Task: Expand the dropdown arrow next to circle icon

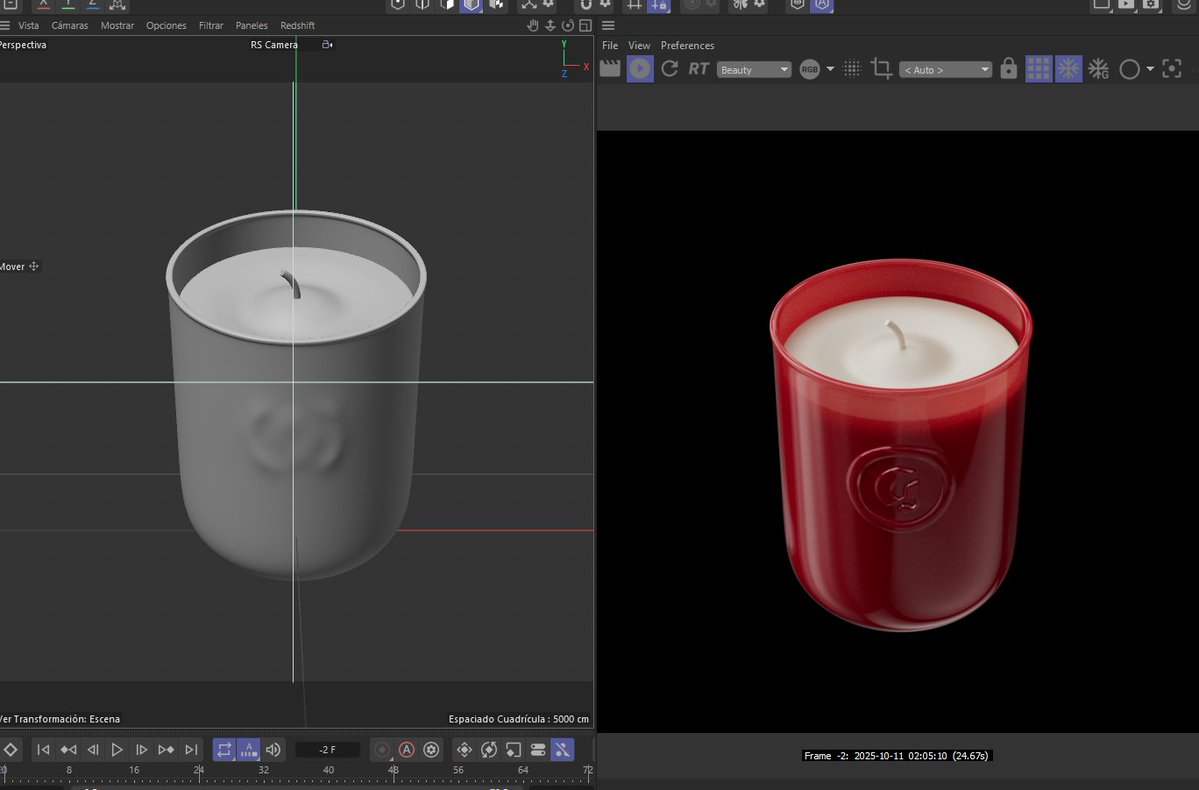Action: (x=1150, y=70)
